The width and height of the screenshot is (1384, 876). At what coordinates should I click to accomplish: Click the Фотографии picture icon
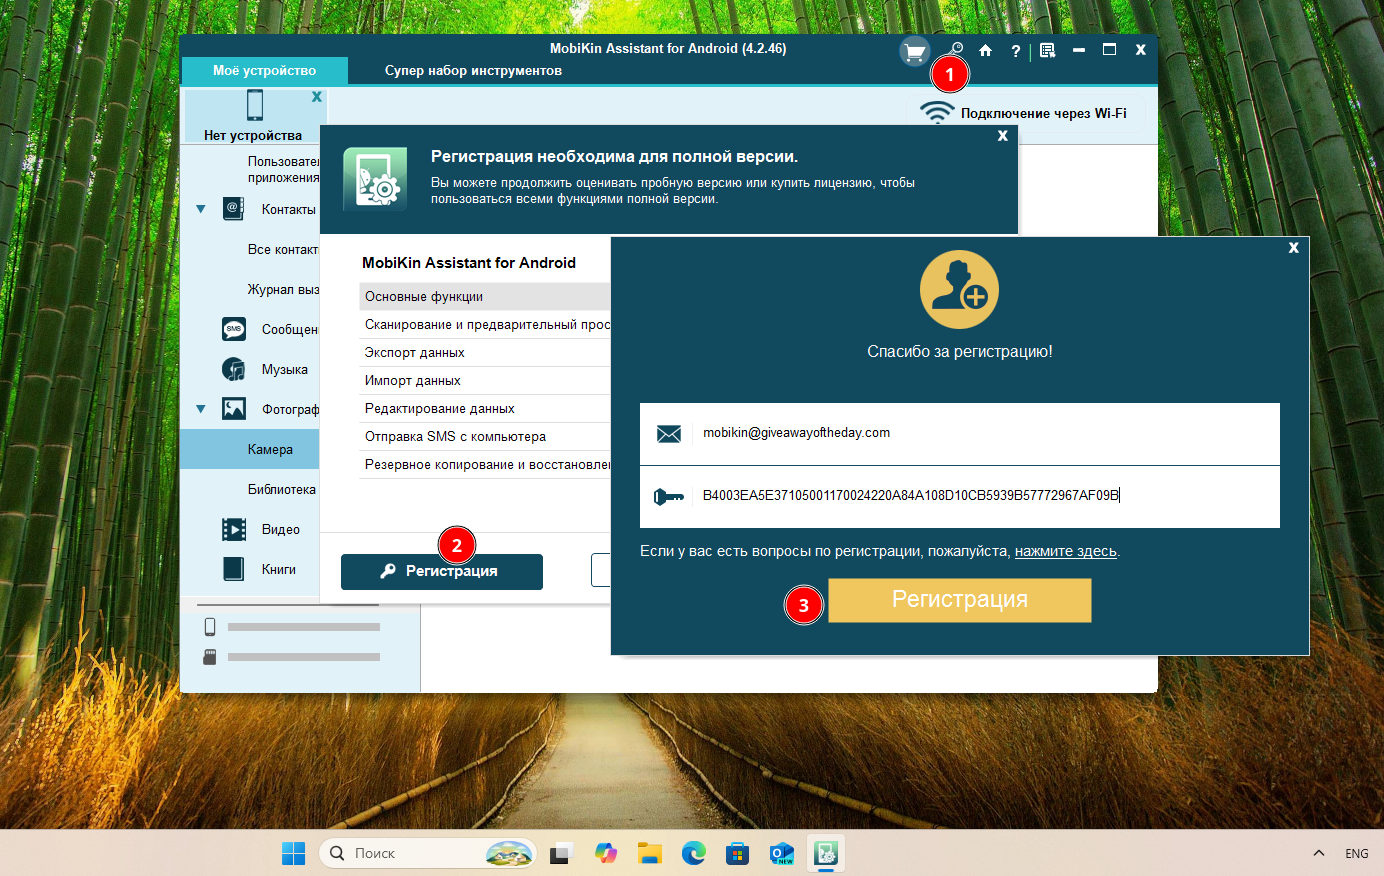234,409
